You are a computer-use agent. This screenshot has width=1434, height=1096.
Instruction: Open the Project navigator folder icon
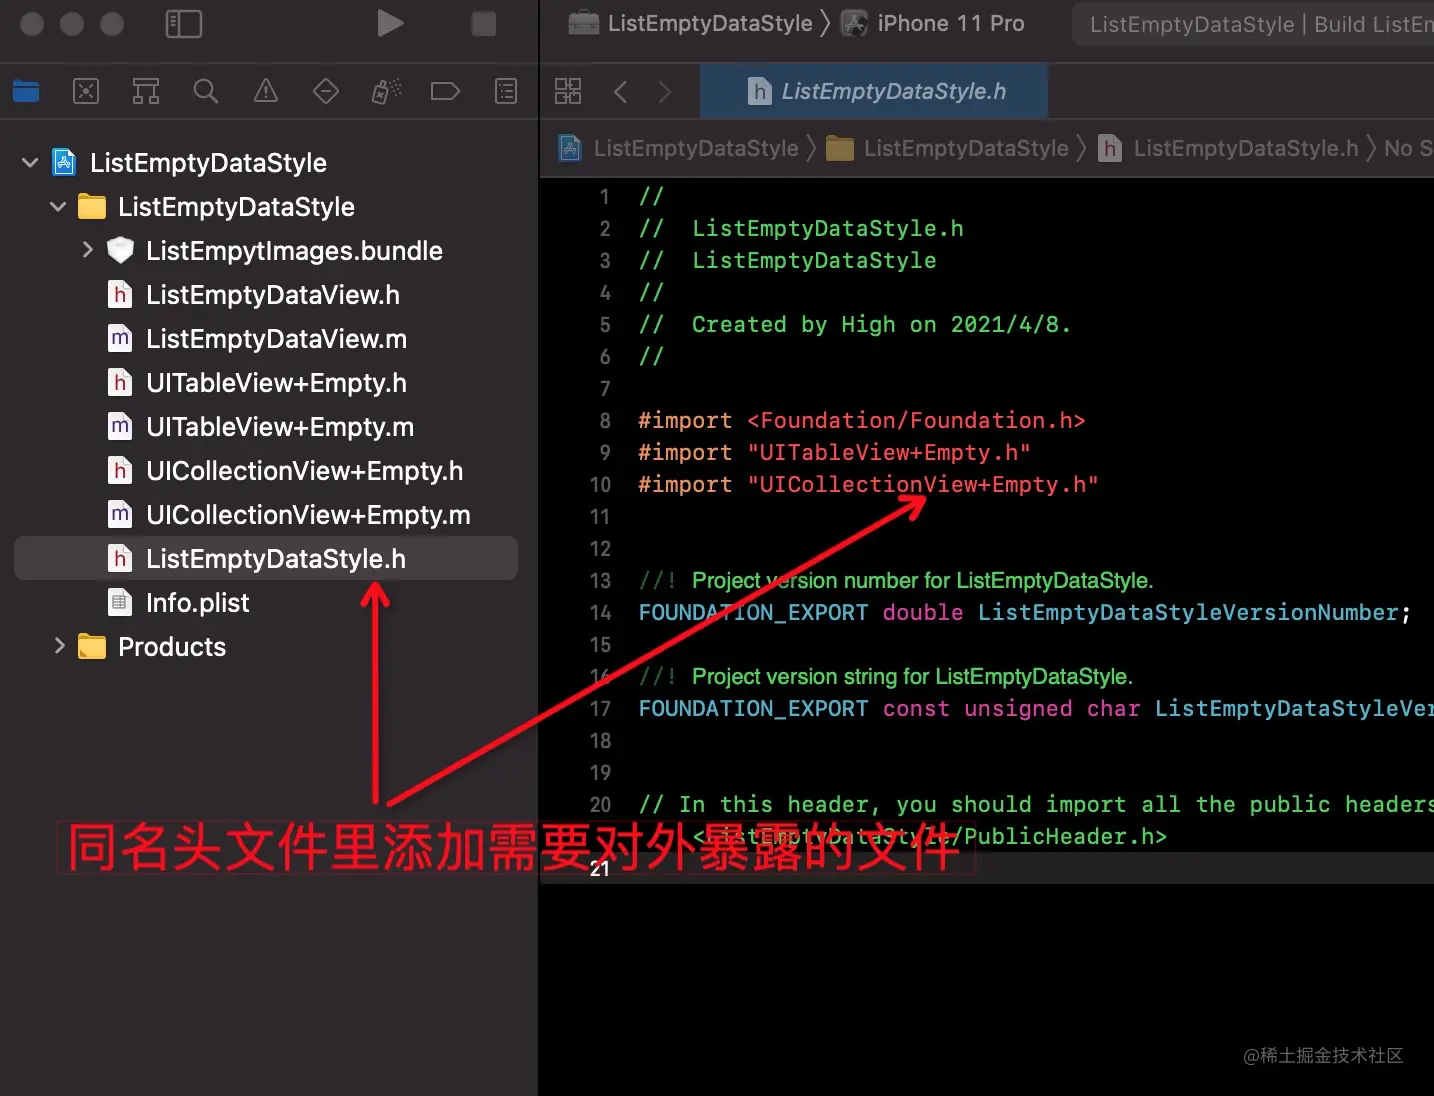point(26,92)
